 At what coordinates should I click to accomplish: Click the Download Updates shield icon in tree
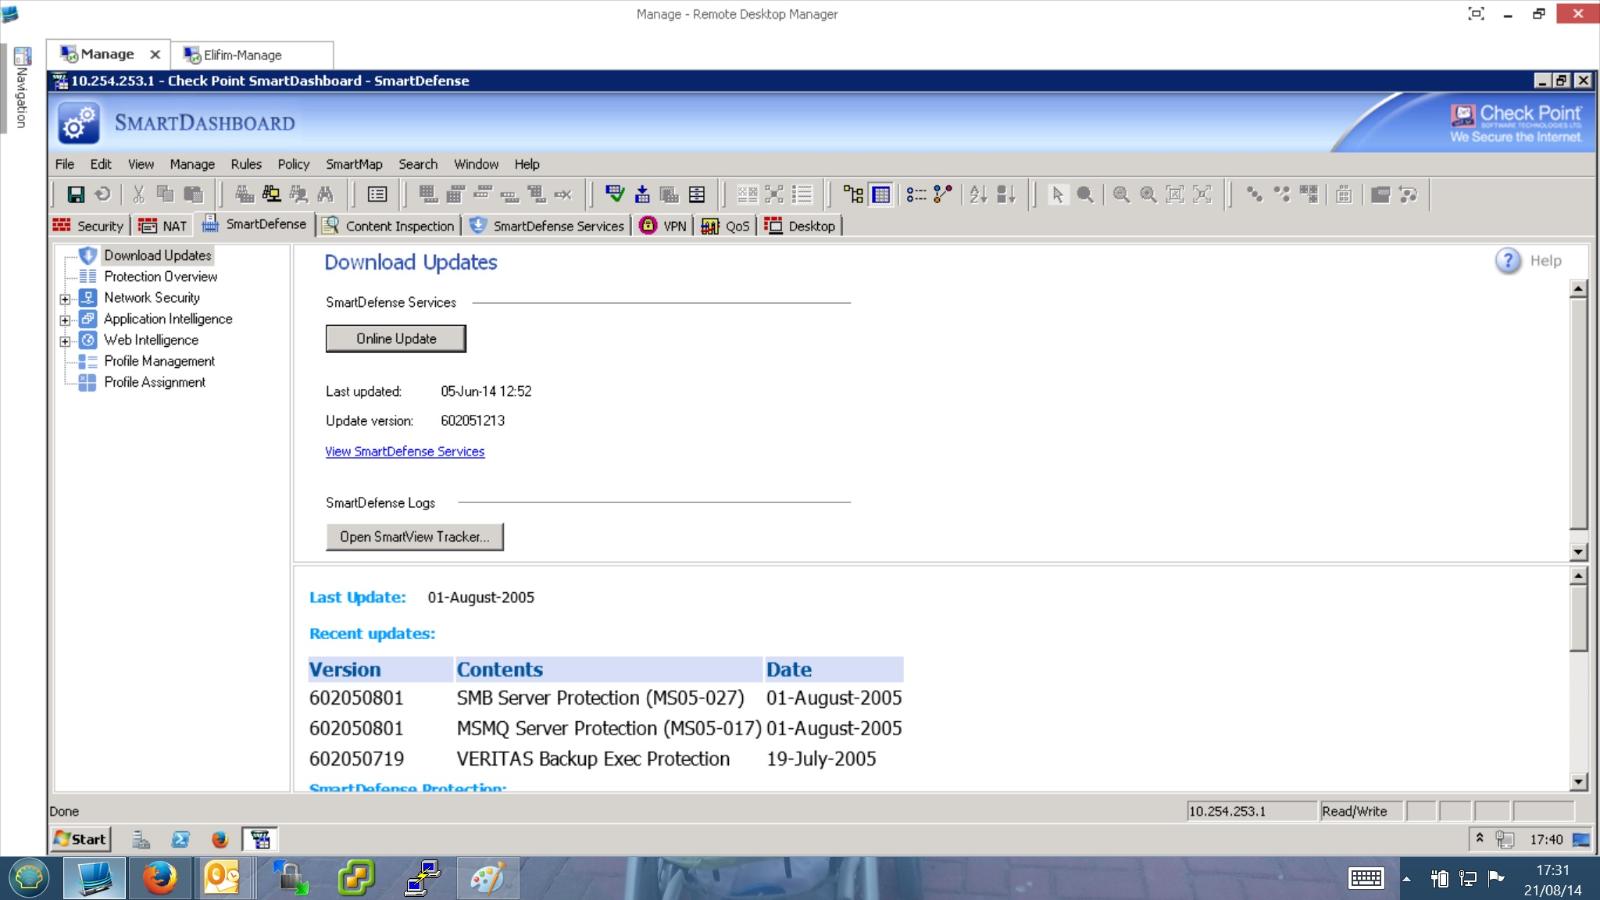(88, 255)
